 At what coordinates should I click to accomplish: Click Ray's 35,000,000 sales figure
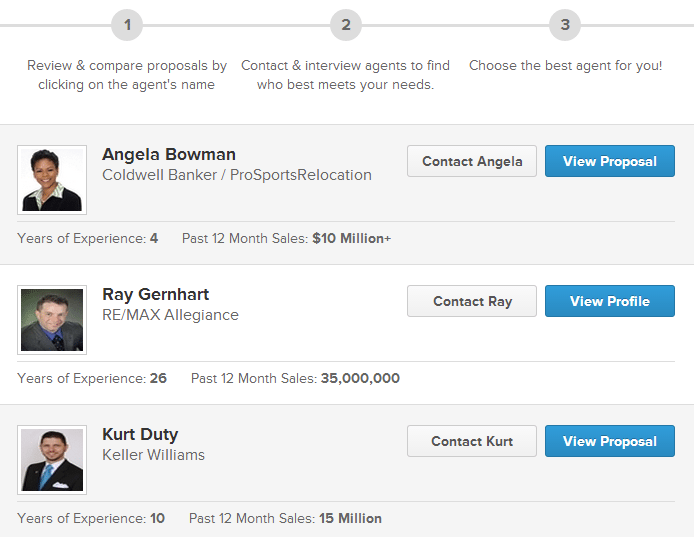[x=360, y=379]
